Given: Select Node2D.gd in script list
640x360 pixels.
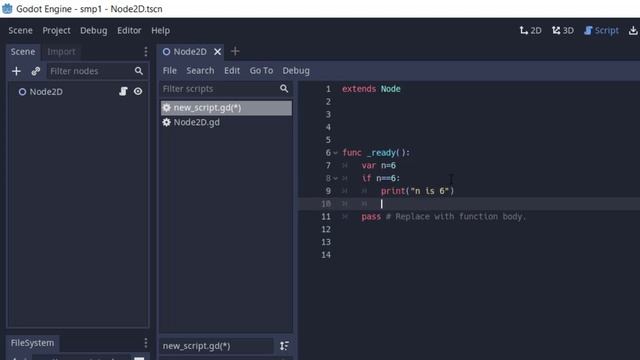Looking at the screenshot, I should (x=226, y=122).
